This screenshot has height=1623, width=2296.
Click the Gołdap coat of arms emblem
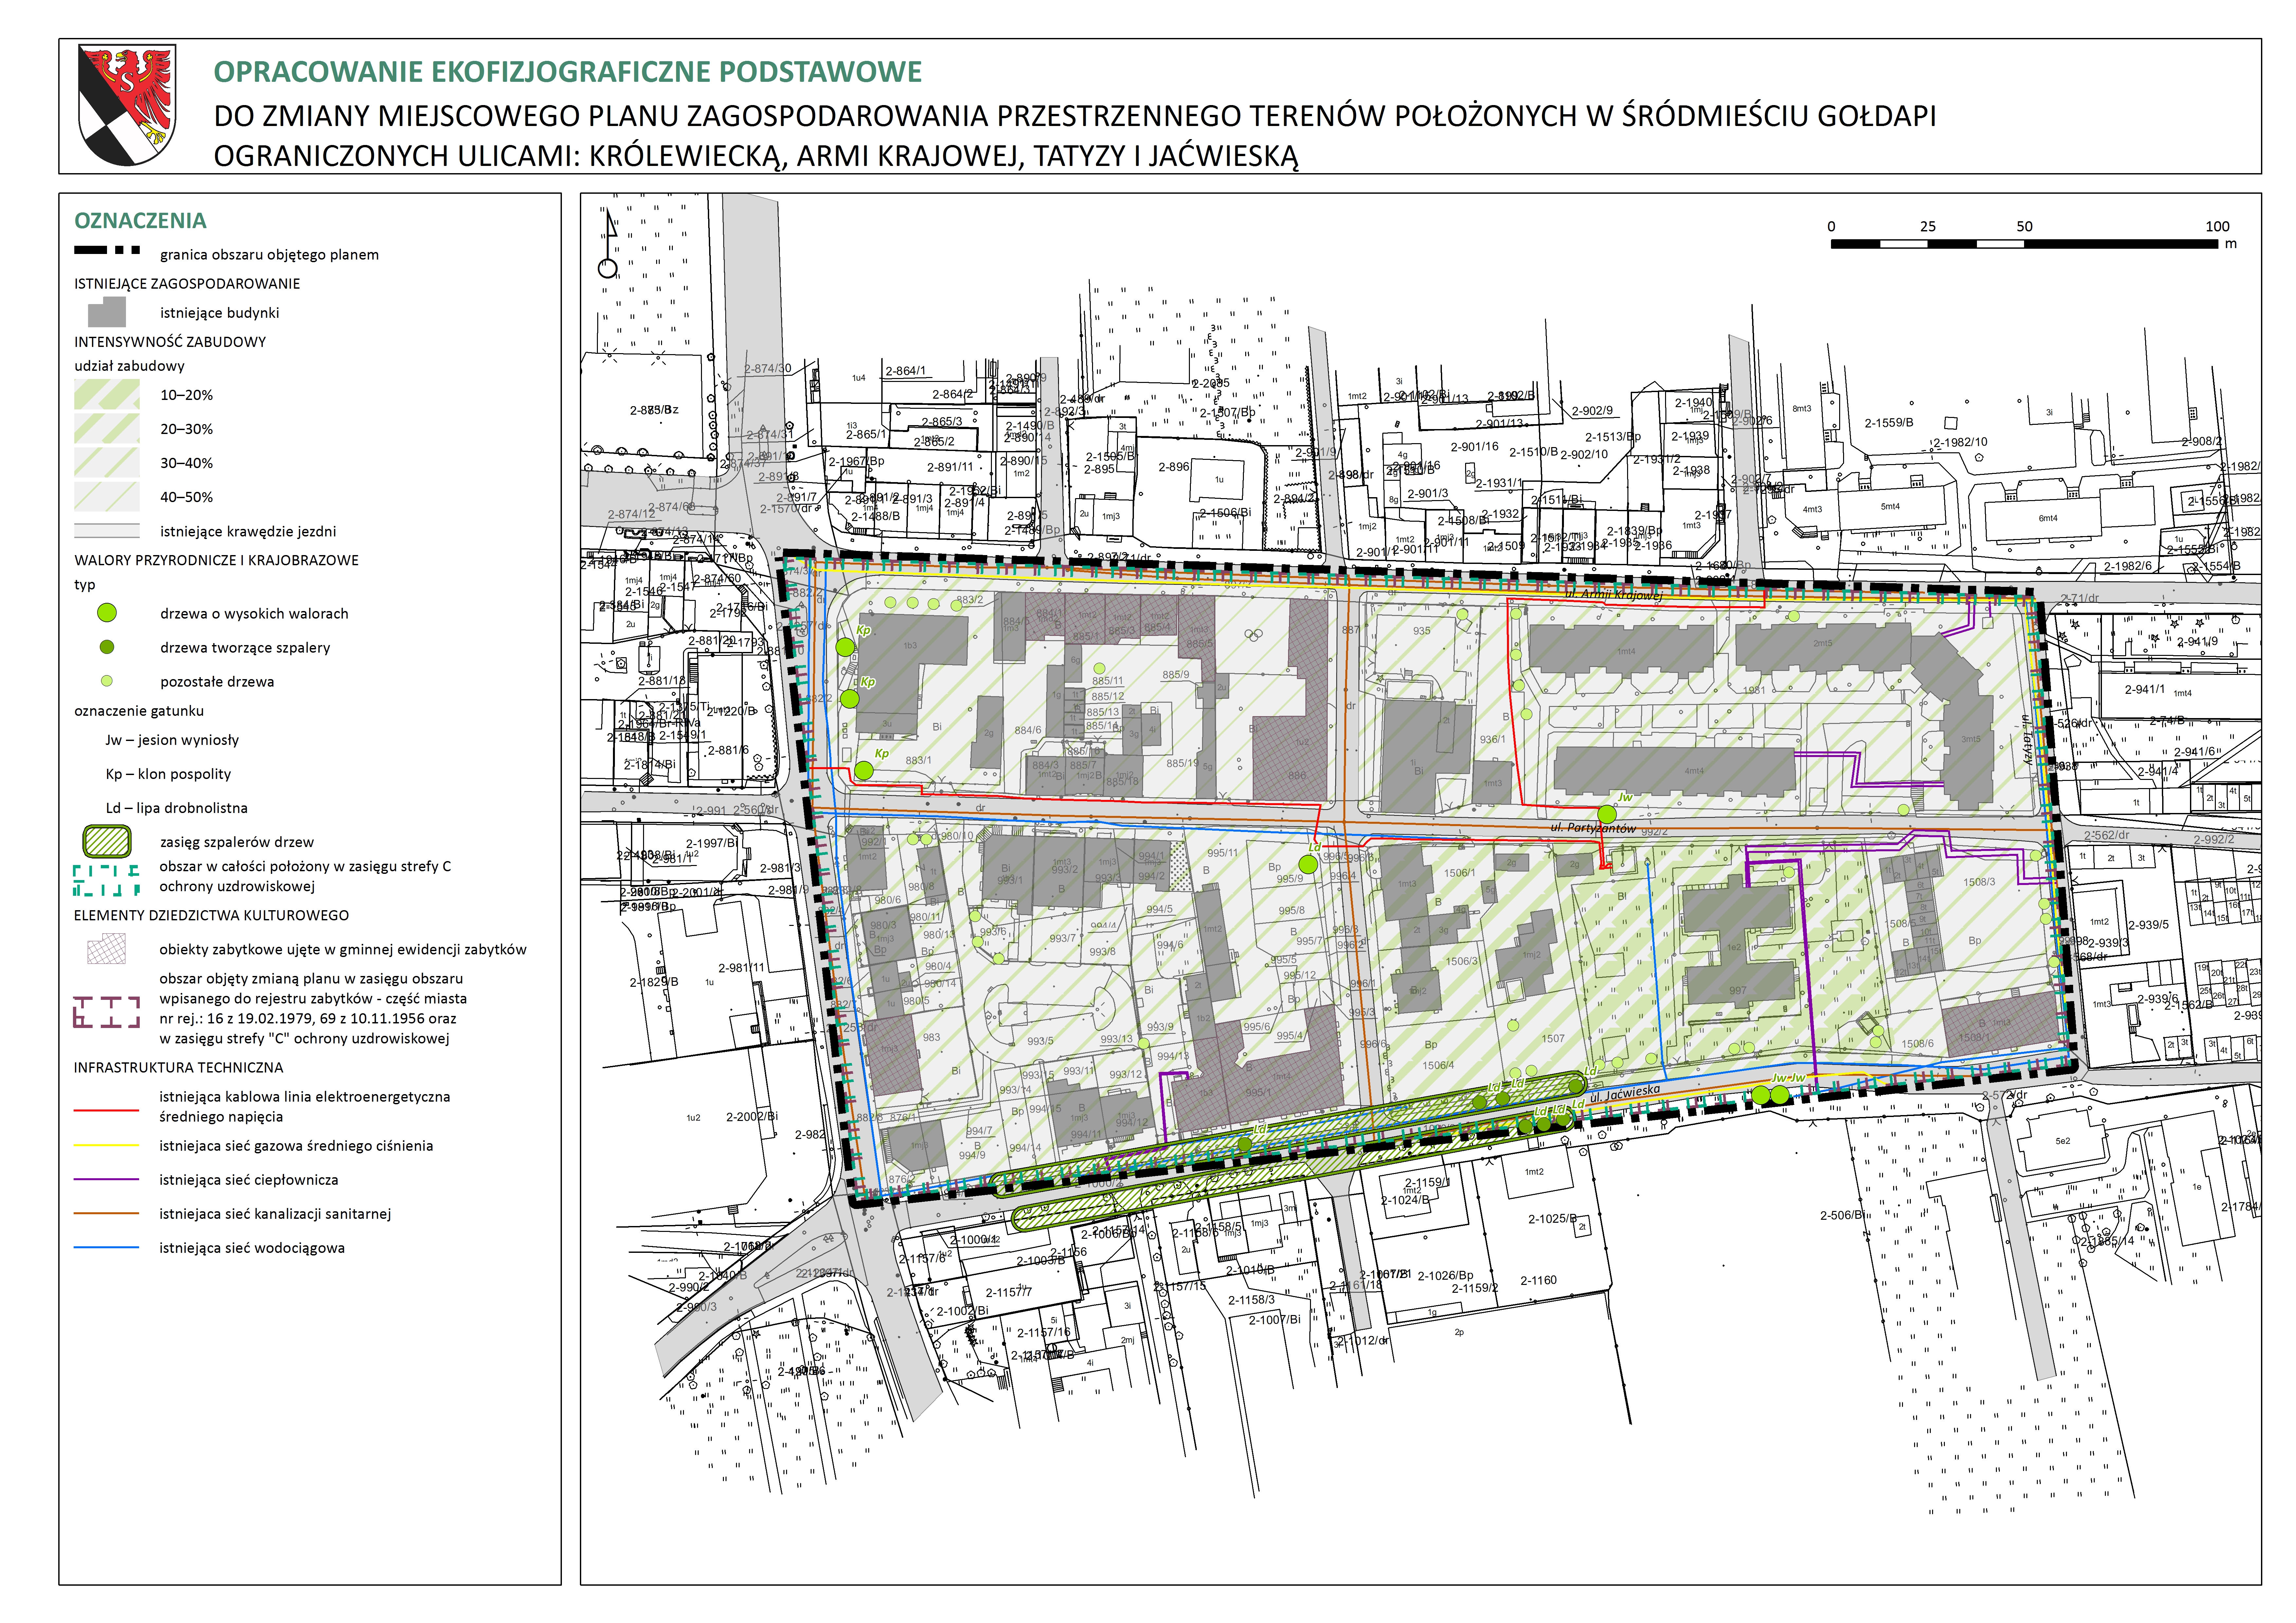click(127, 105)
